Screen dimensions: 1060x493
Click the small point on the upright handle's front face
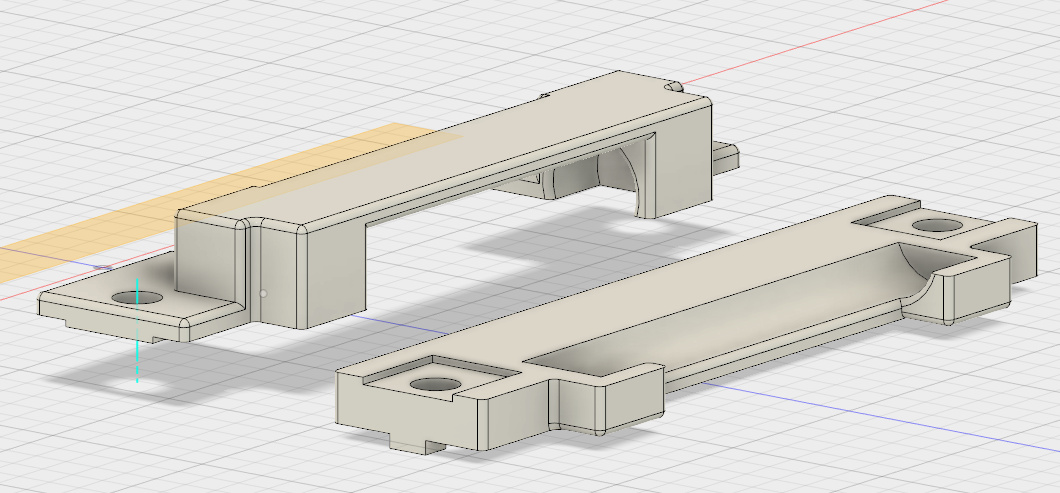click(x=264, y=294)
